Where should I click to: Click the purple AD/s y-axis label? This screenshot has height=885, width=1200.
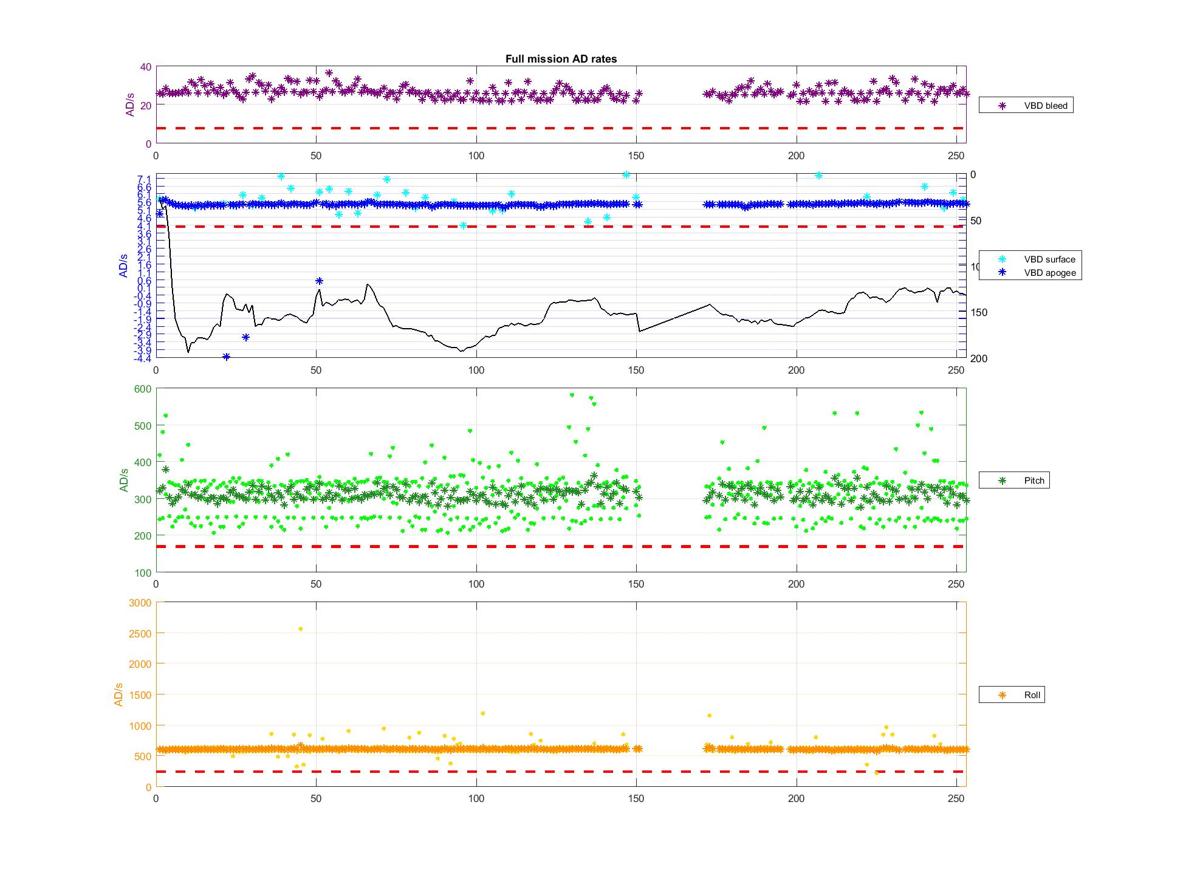130,105
